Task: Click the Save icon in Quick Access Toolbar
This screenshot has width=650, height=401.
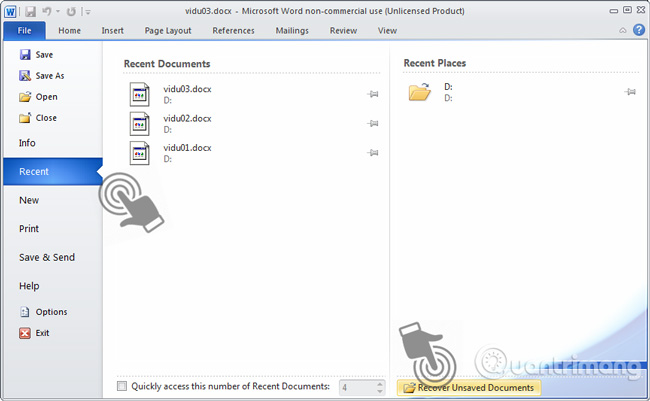Action: (x=30, y=11)
